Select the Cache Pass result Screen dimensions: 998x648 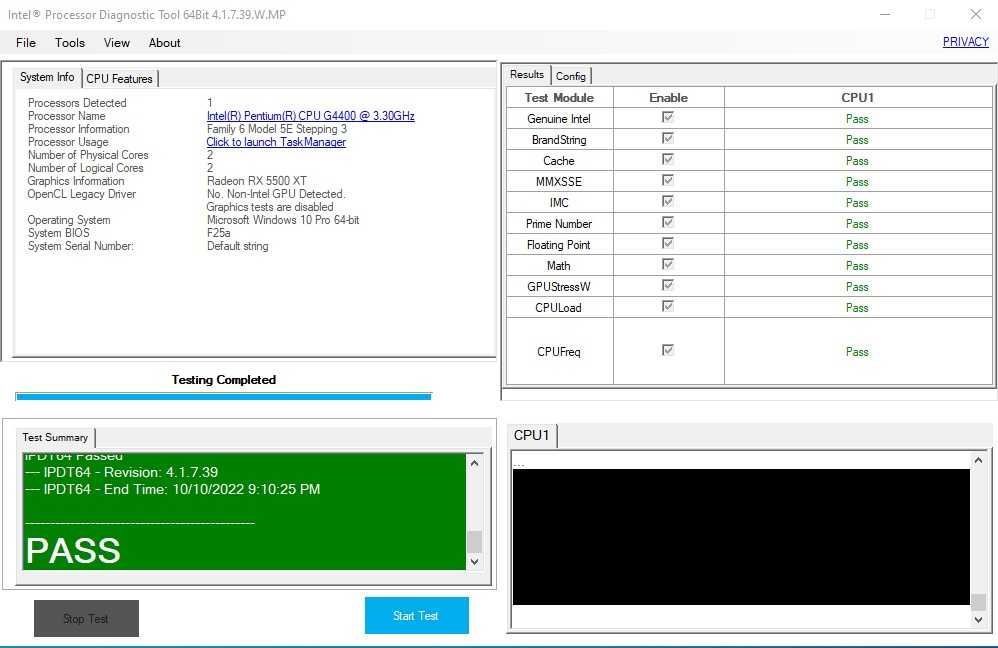point(857,161)
